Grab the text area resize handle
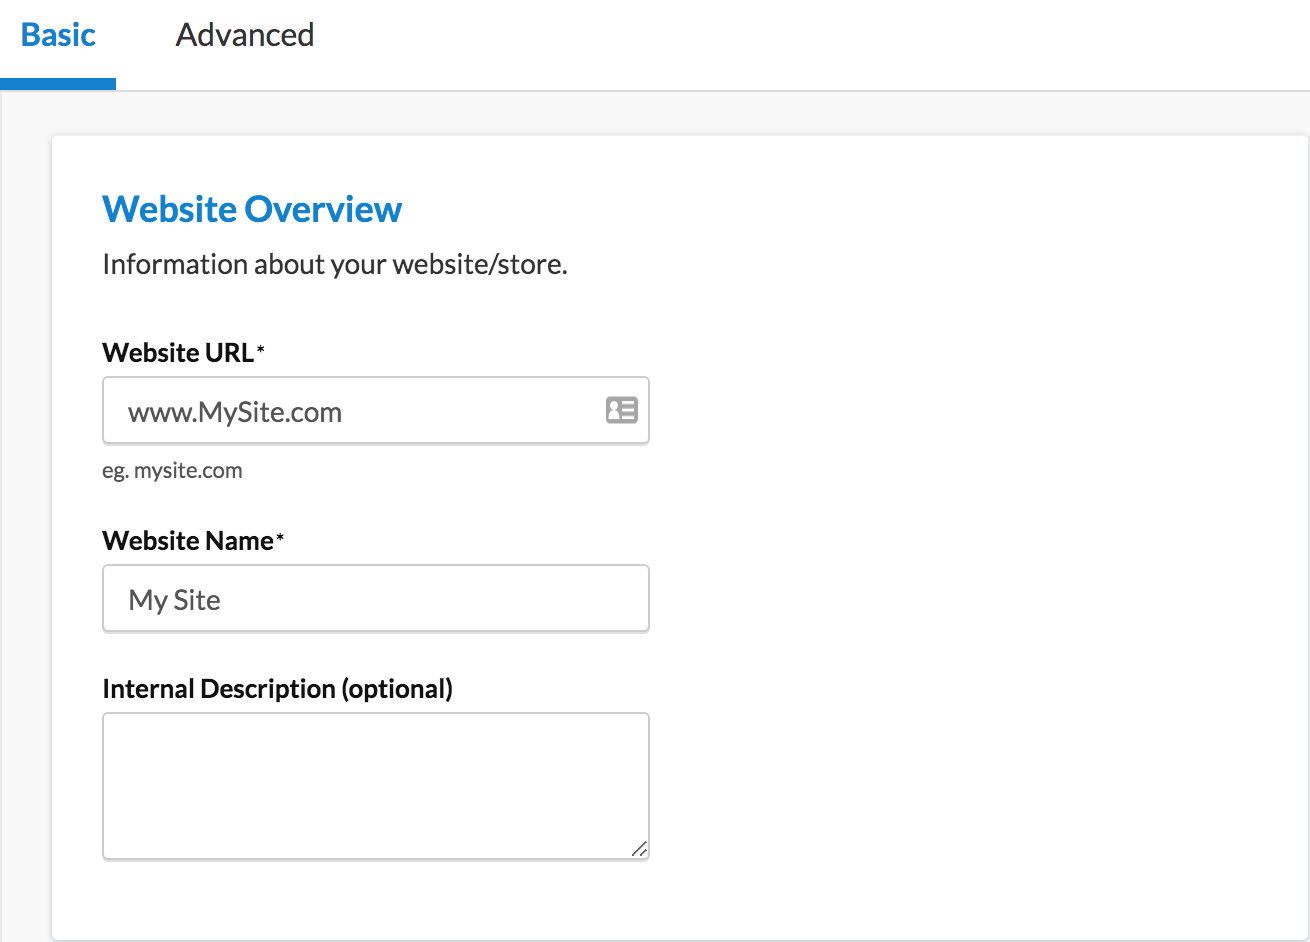The width and height of the screenshot is (1310, 942). click(639, 849)
